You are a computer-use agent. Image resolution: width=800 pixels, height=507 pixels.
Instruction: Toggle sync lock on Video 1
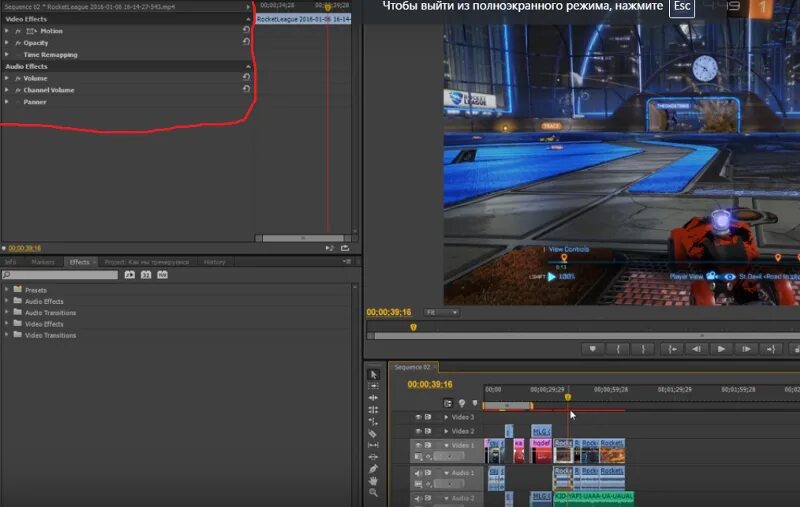(428, 445)
